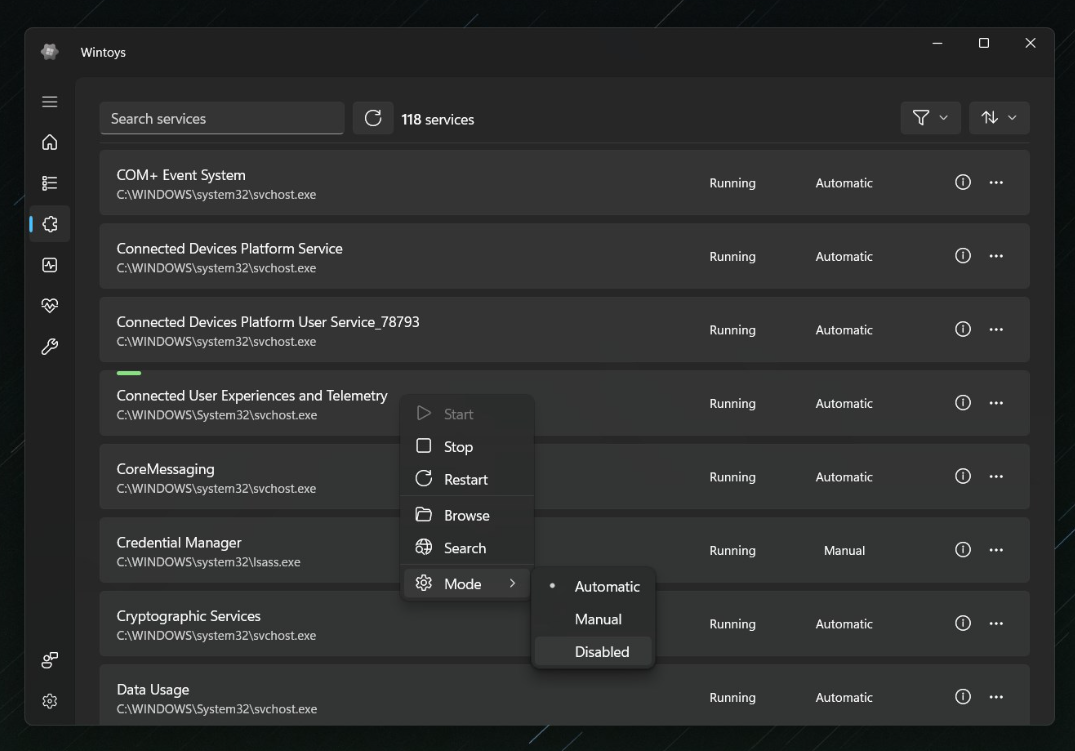Open the hamburger navigation menu
The height and width of the screenshot is (751, 1075).
coord(49,102)
